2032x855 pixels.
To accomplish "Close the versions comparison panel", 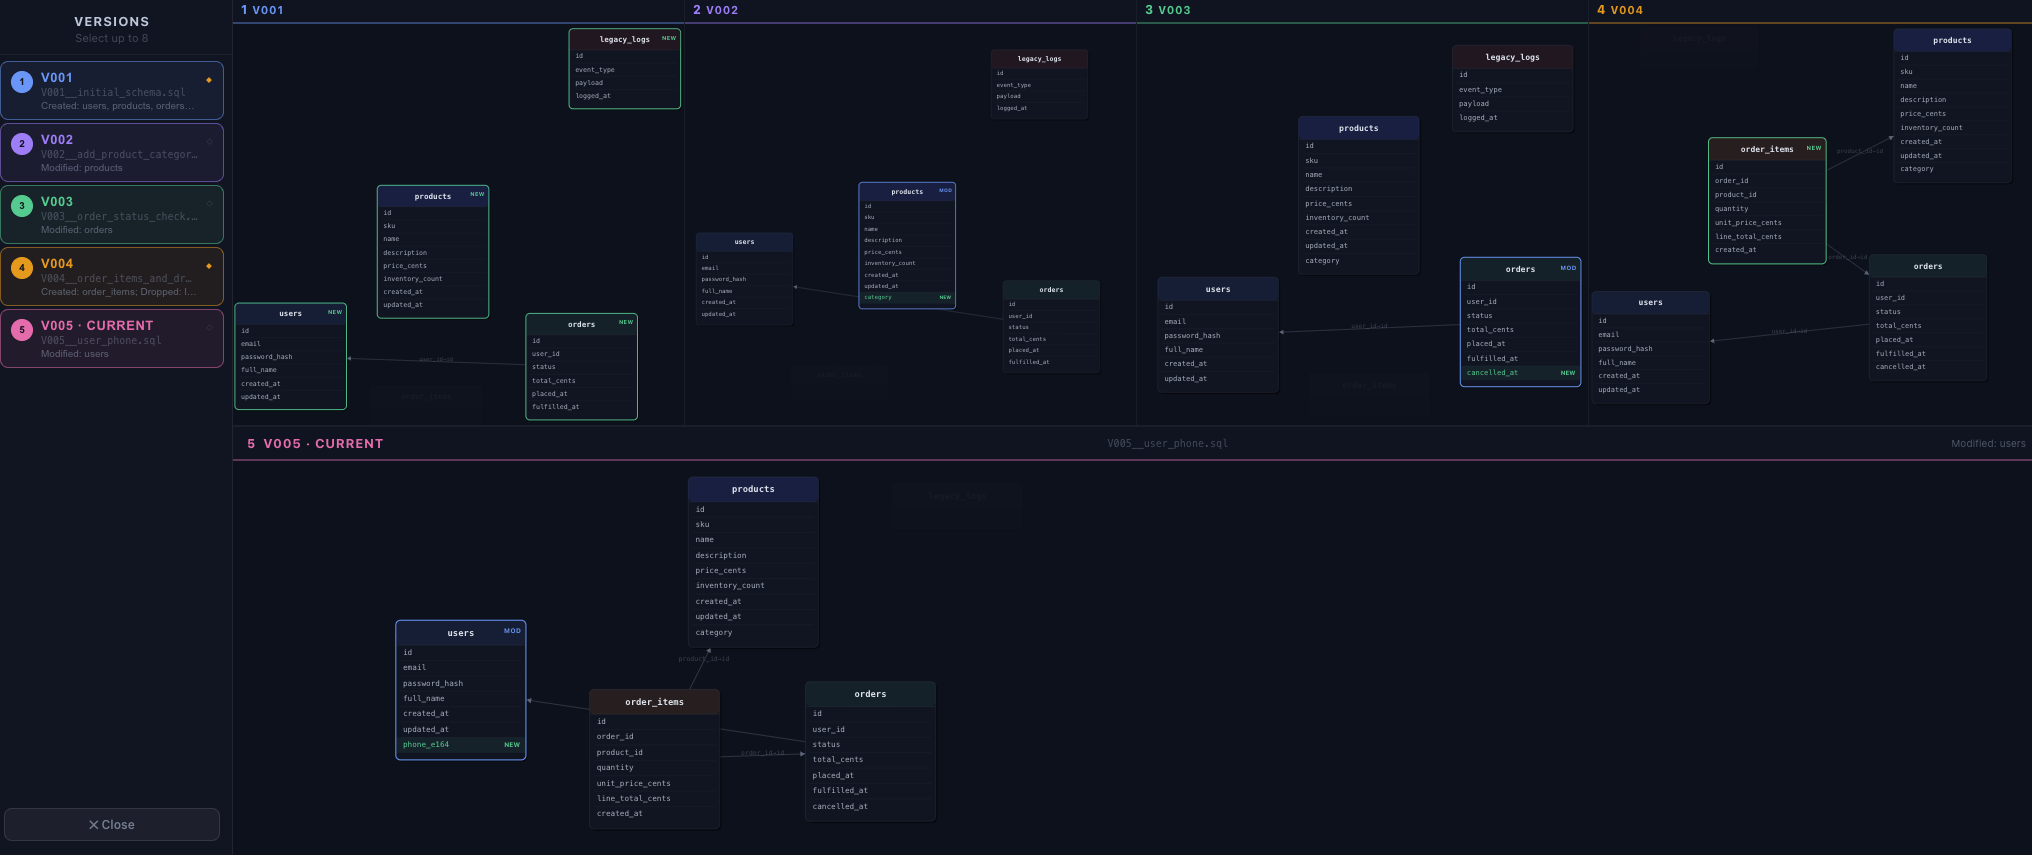I will [112, 825].
